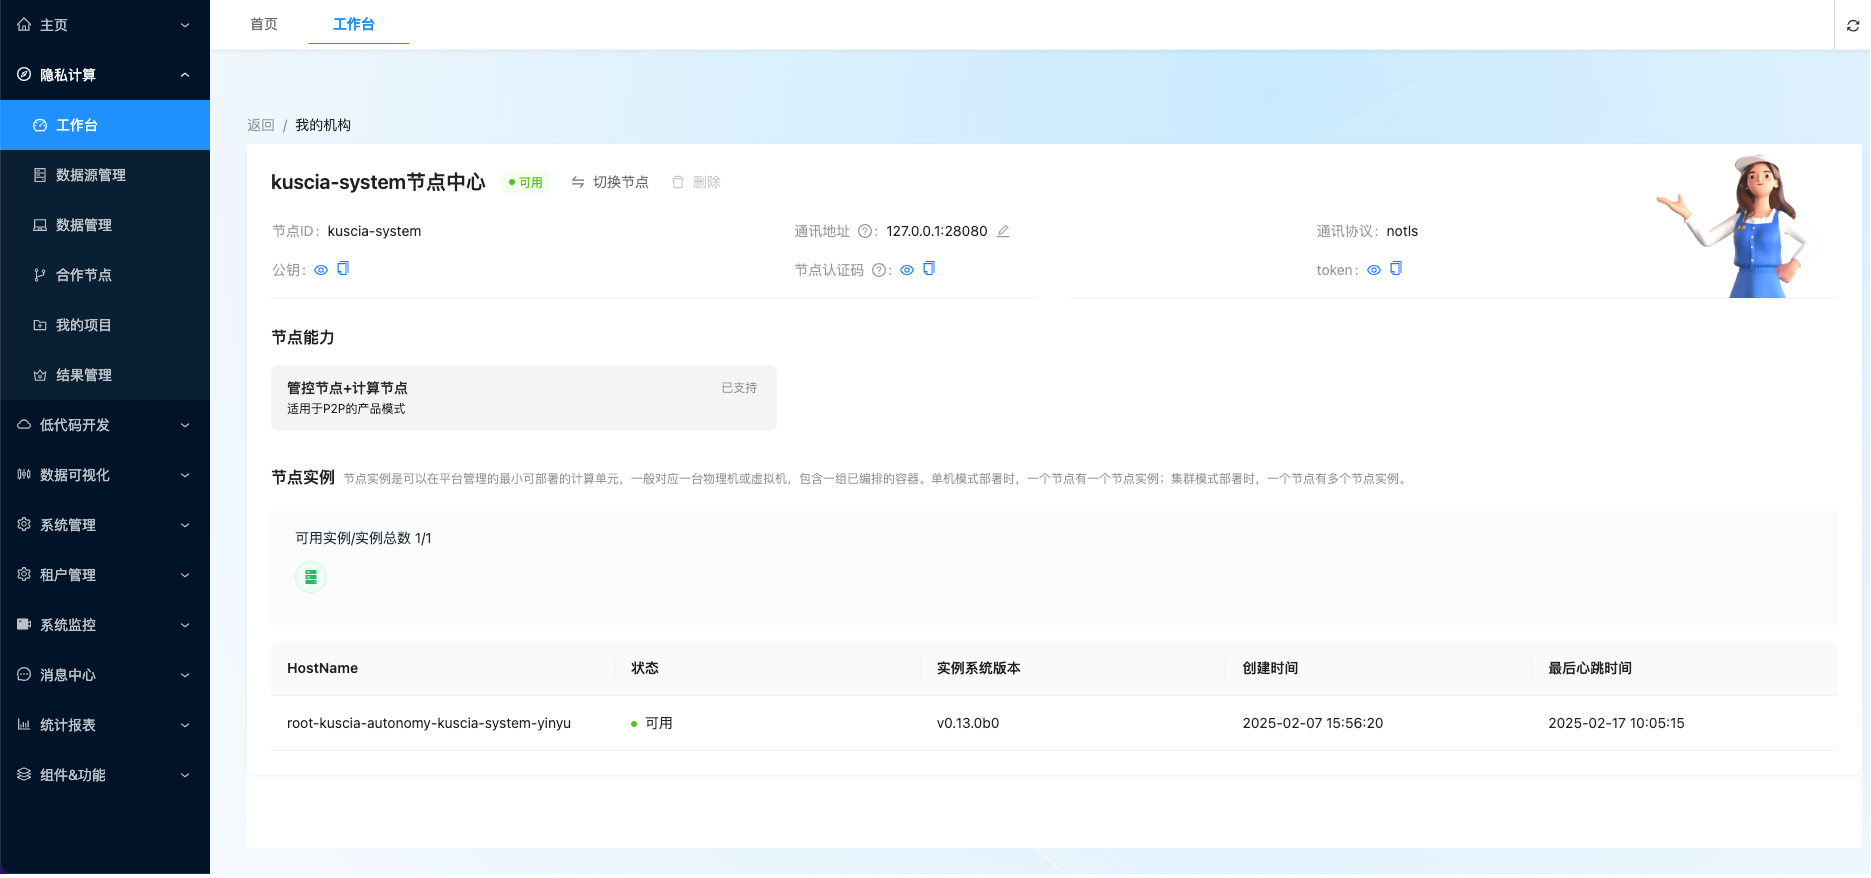Viewport: 1871px width, 878px height.
Task: Click the heartbeat time 2025-02-17 10:05:15
Action: point(1617,723)
